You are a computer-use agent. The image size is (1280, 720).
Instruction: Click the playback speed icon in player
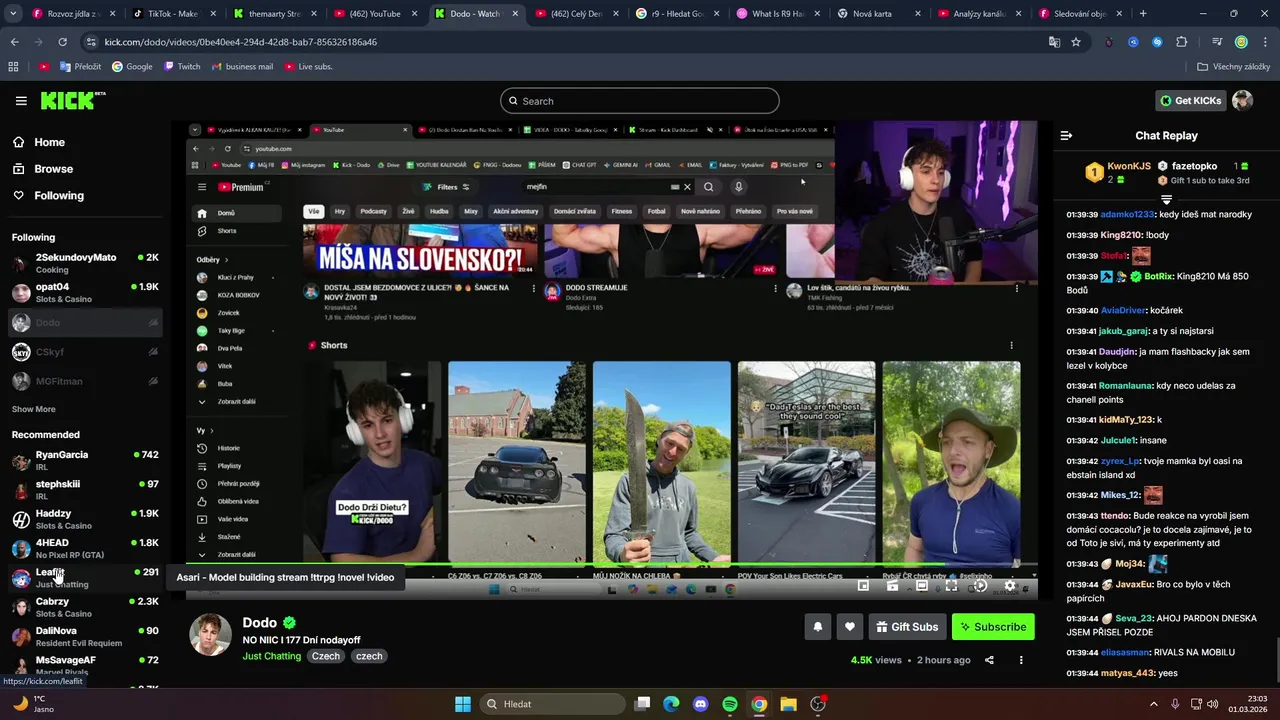click(x=980, y=586)
